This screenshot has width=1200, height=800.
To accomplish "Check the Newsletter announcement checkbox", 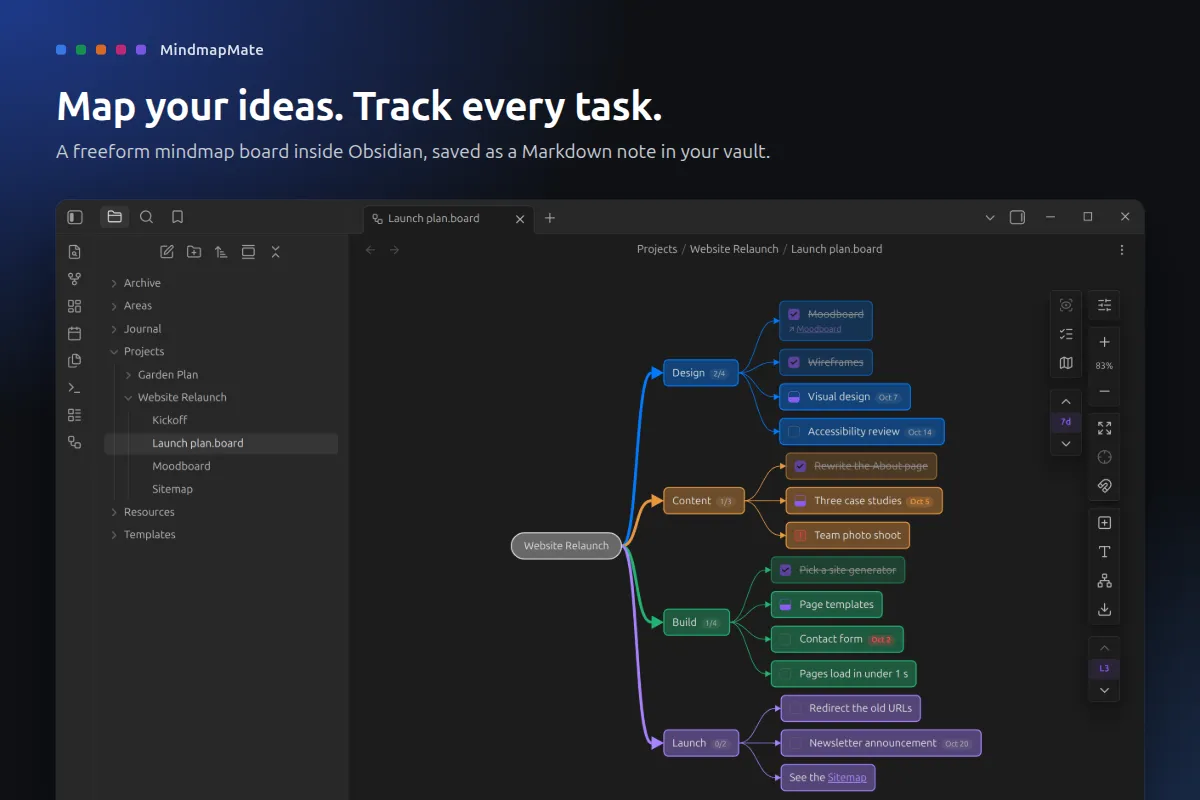I will pyautogui.click(x=795, y=743).
